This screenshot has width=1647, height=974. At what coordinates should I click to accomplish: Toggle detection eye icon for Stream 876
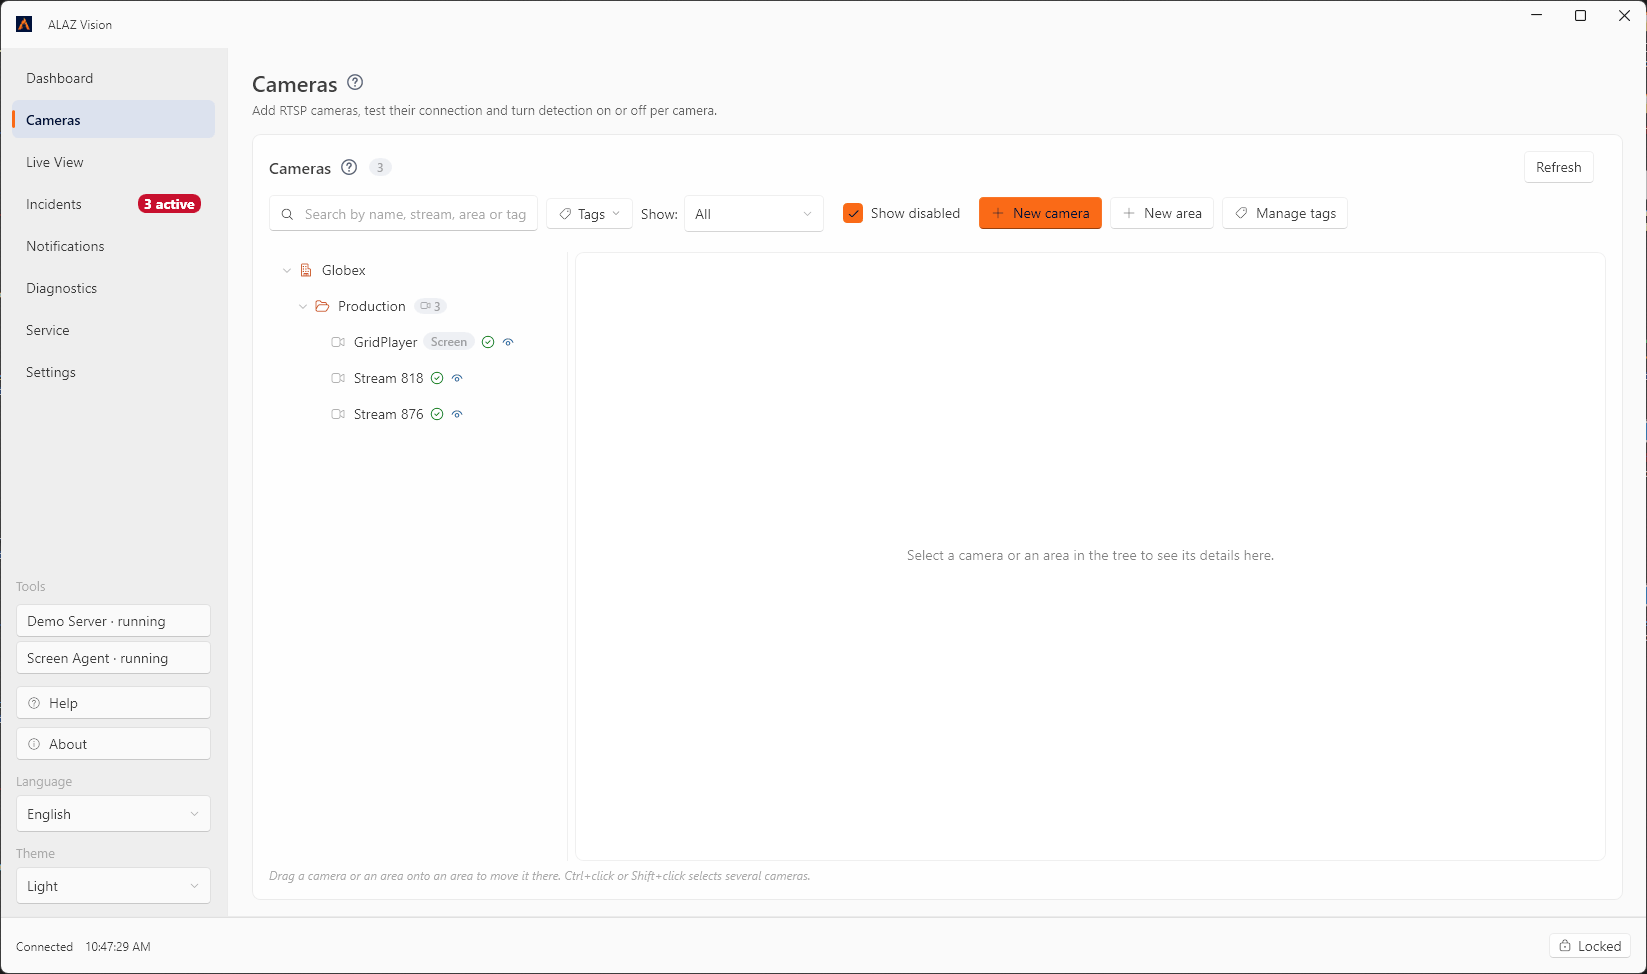457,414
